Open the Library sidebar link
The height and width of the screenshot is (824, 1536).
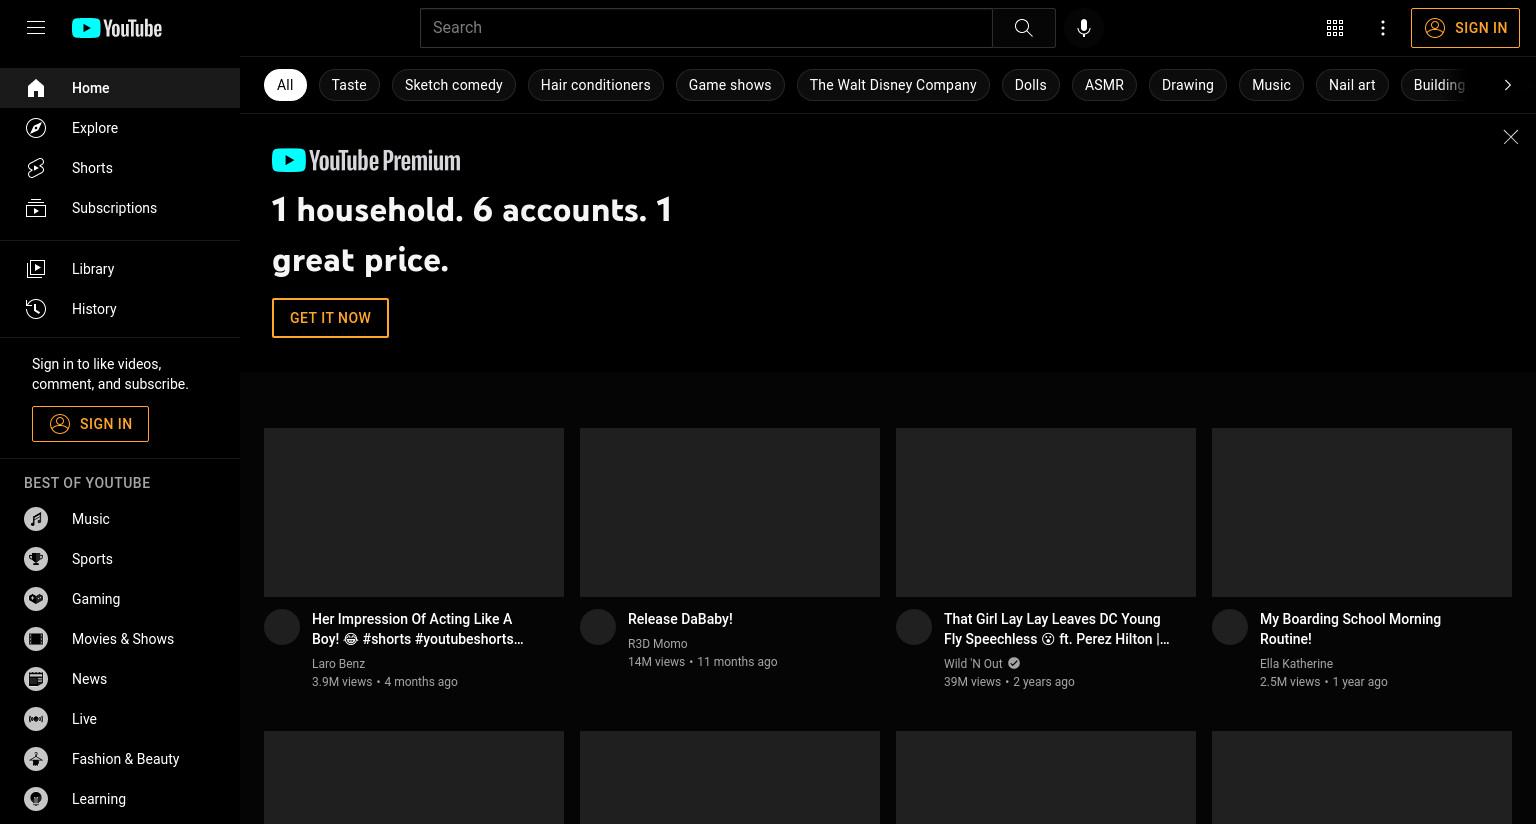pos(120,269)
